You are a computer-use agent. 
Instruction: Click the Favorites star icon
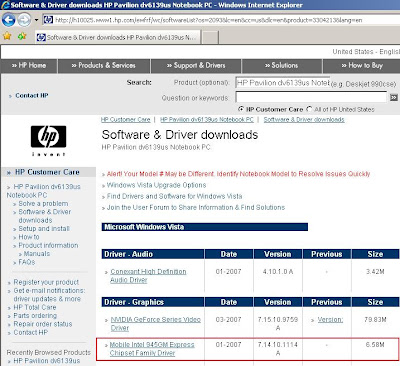[x=7, y=36]
